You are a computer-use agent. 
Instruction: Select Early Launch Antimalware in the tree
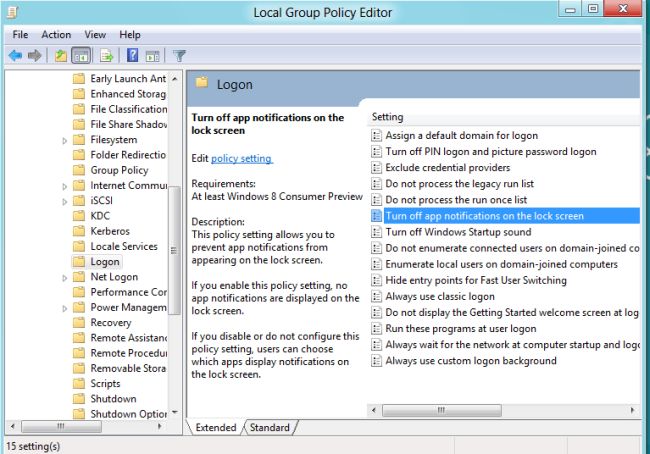128,78
